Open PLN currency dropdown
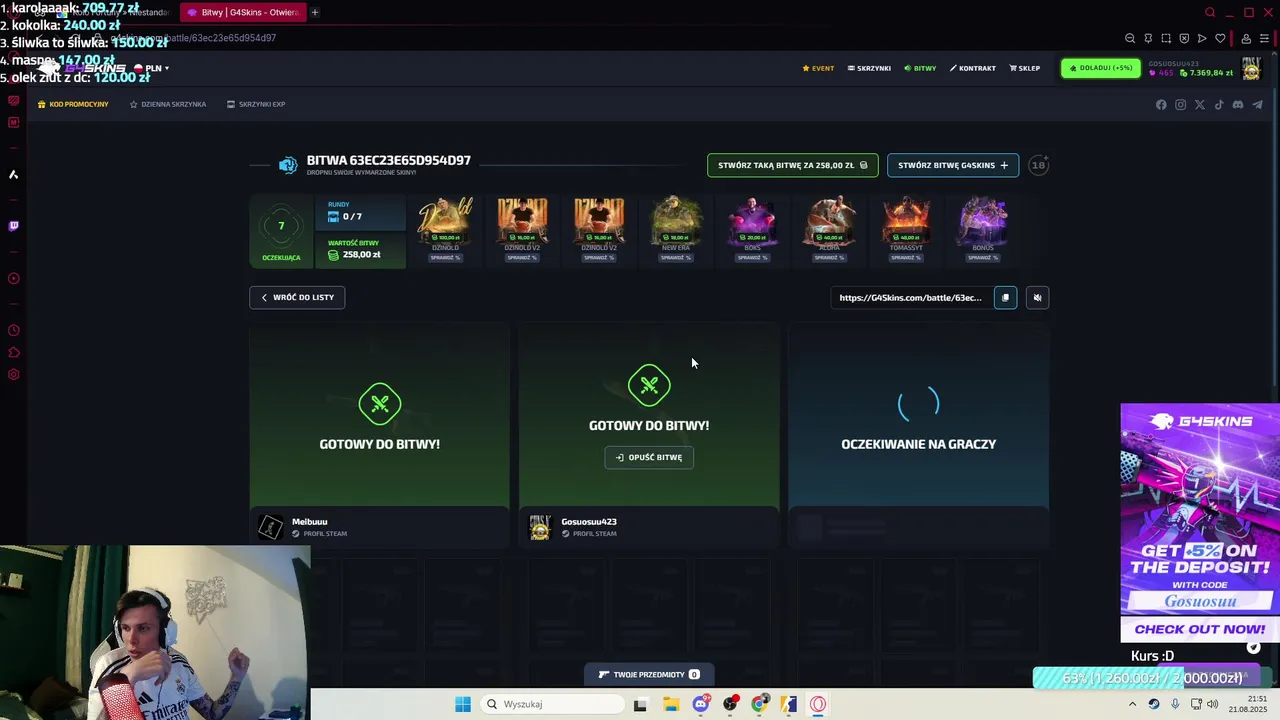 click(152, 68)
